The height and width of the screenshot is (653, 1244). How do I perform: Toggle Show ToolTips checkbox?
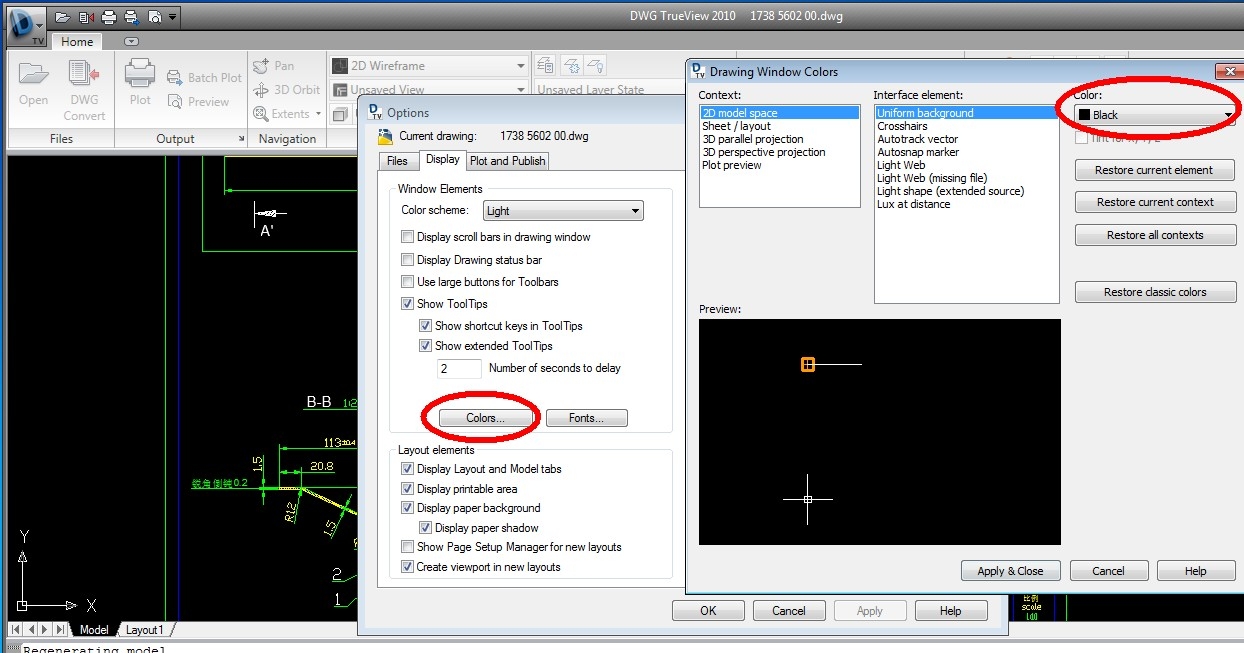point(407,304)
